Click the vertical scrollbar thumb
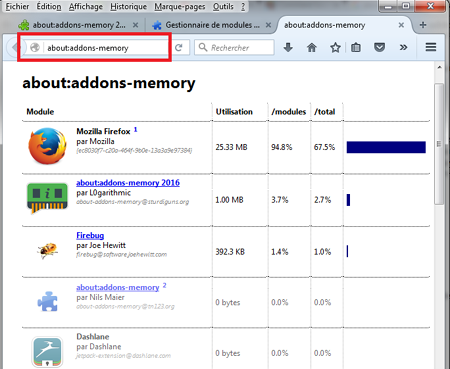Viewport: 450px width, 369px height. (x=439, y=144)
